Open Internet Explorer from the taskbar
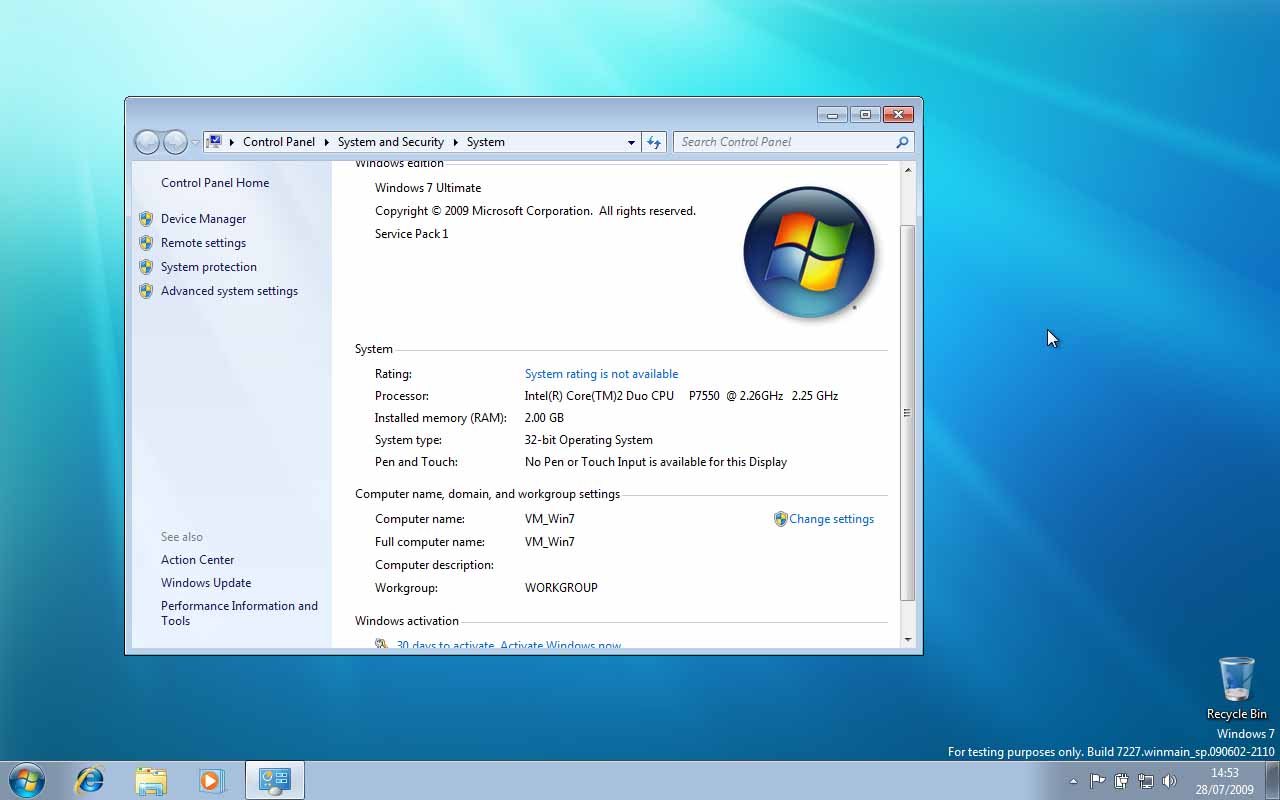 [90, 780]
